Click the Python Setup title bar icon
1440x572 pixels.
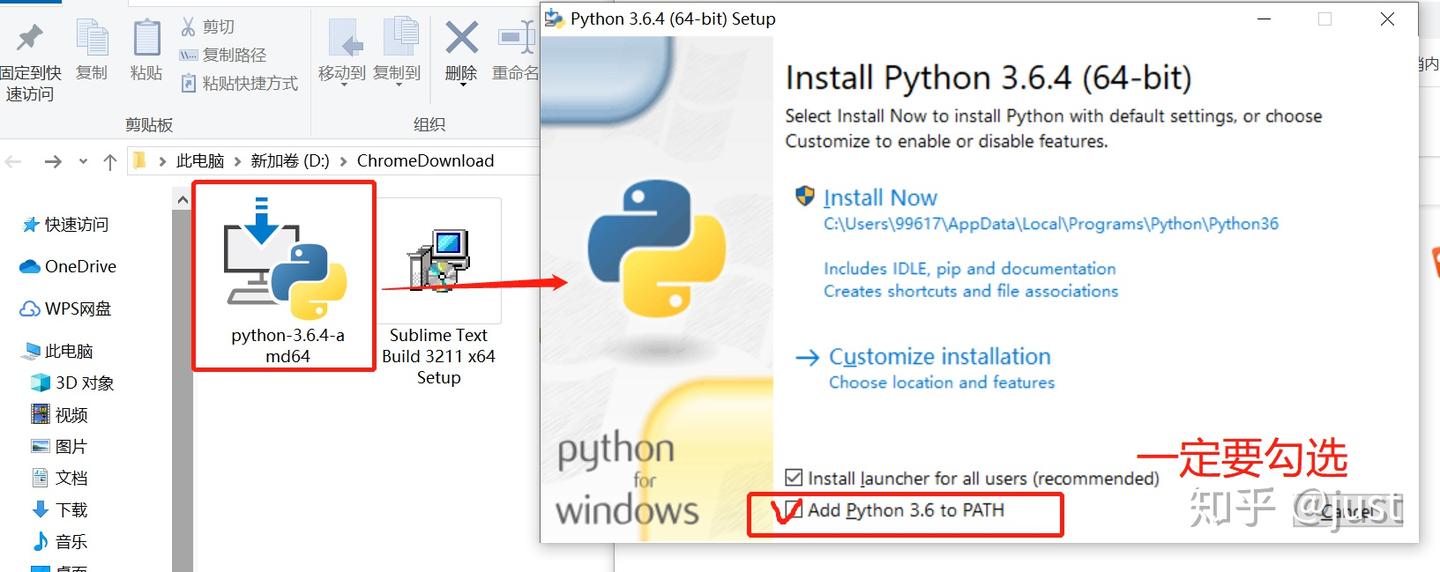(553, 19)
